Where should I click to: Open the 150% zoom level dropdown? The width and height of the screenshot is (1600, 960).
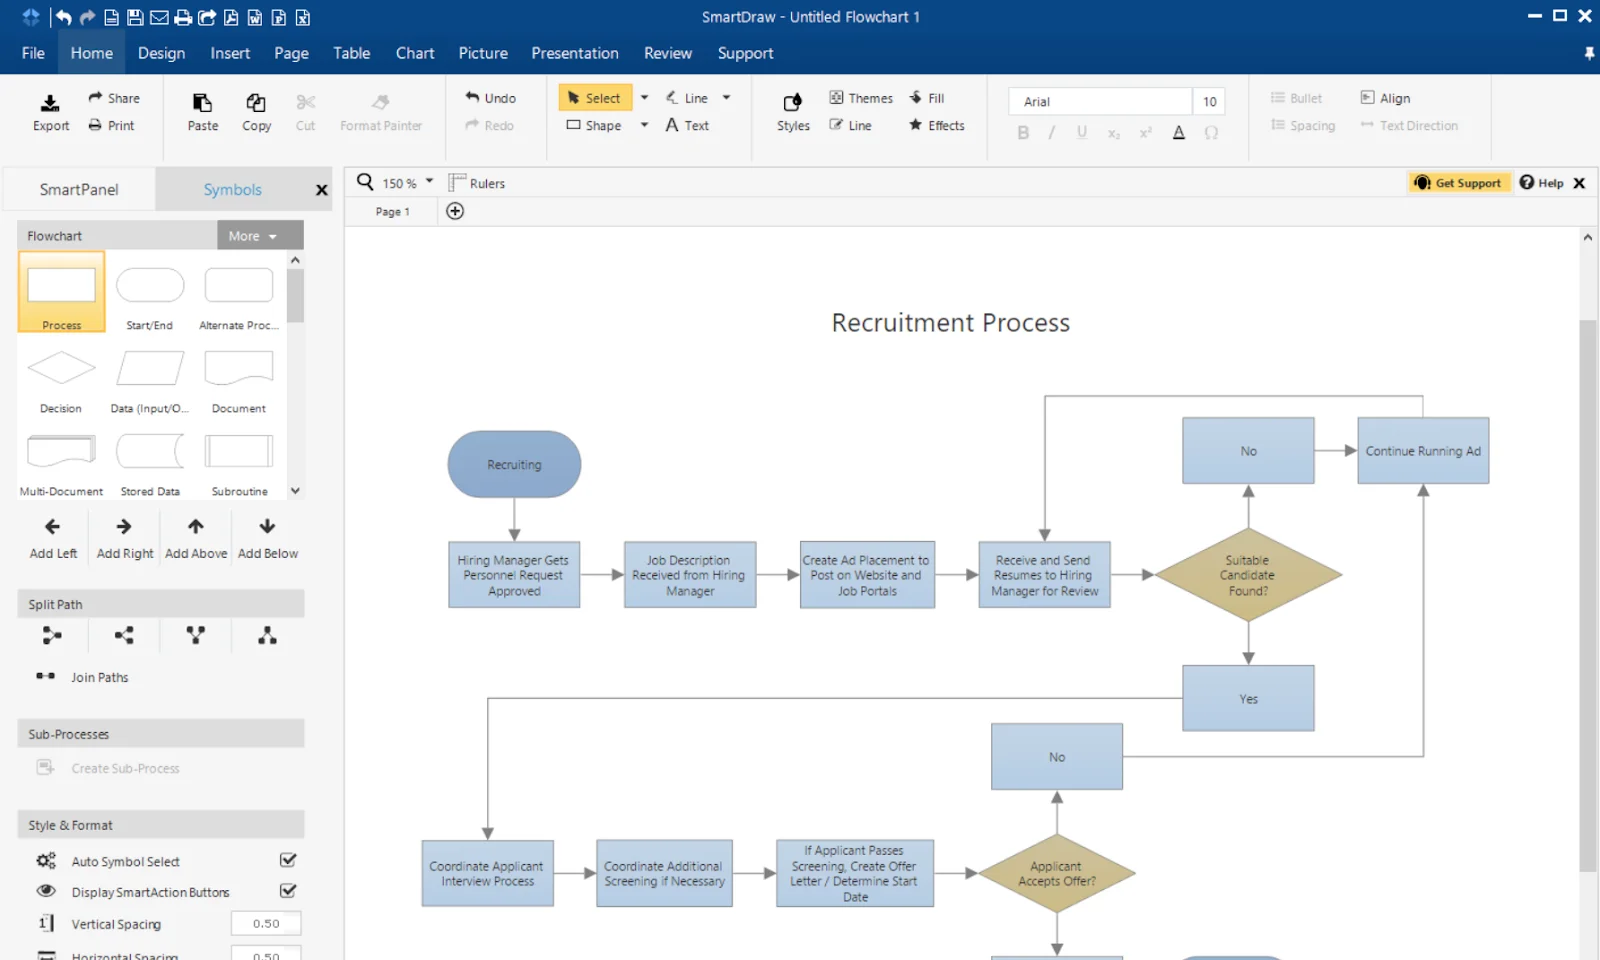(x=429, y=182)
